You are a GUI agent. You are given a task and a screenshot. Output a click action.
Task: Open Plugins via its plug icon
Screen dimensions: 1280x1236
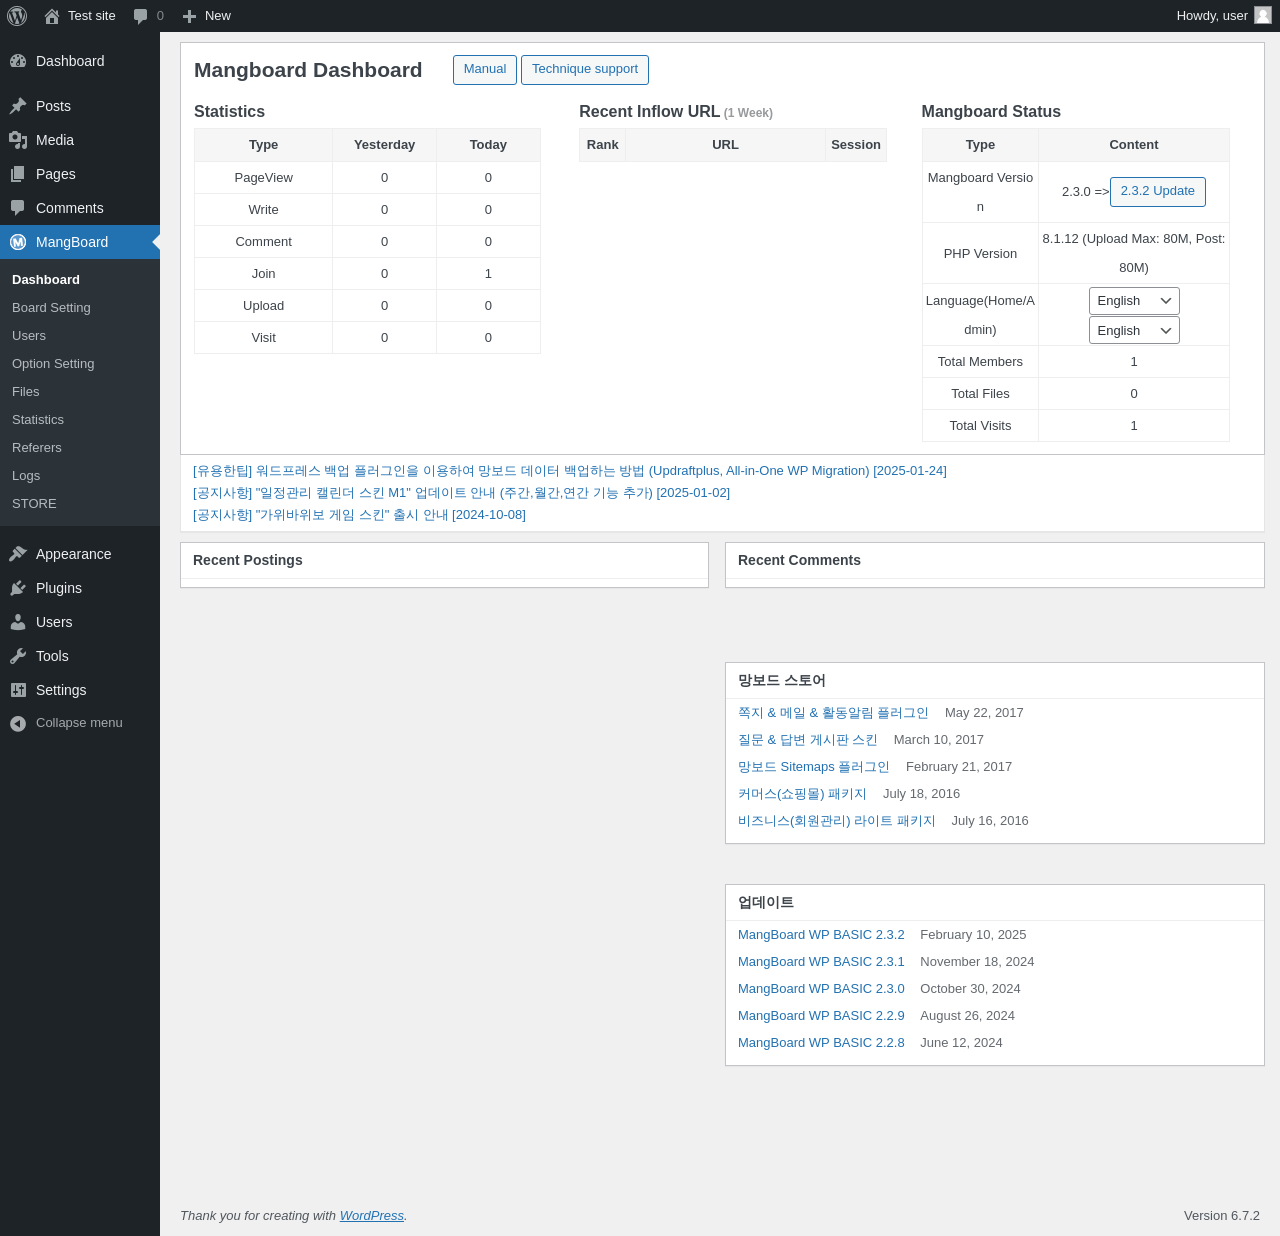[x=18, y=588]
